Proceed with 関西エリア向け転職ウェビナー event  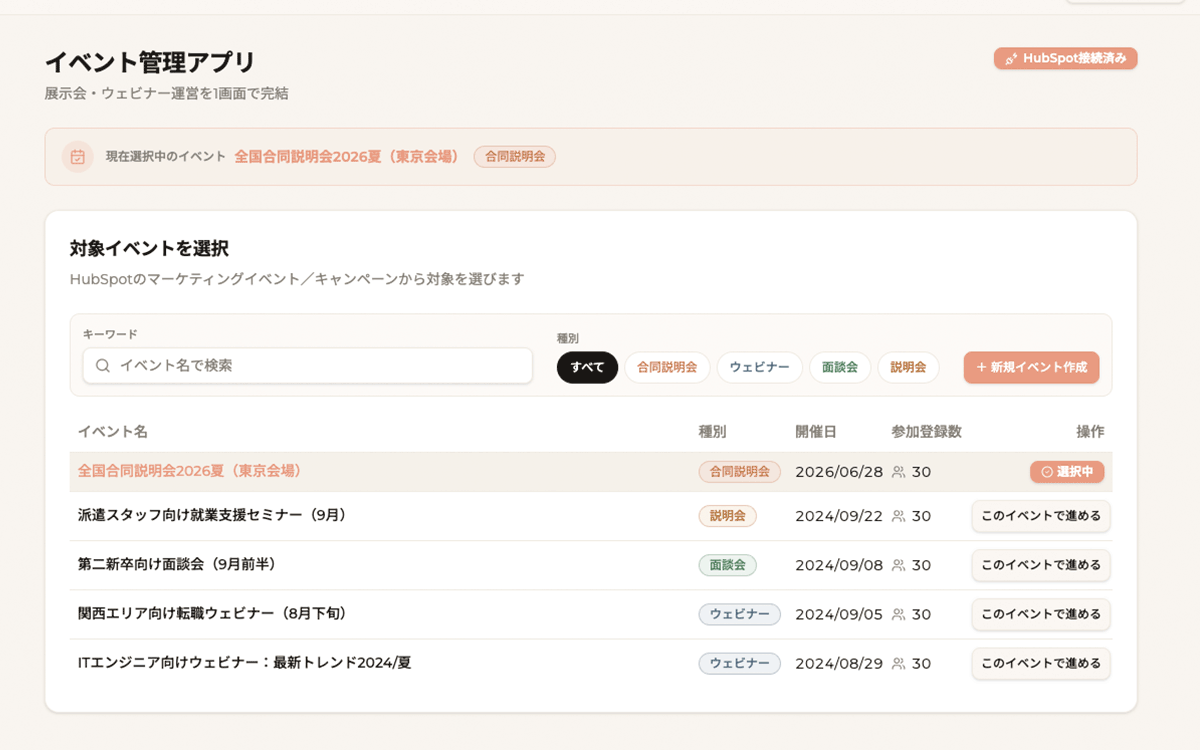click(x=1041, y=614)
